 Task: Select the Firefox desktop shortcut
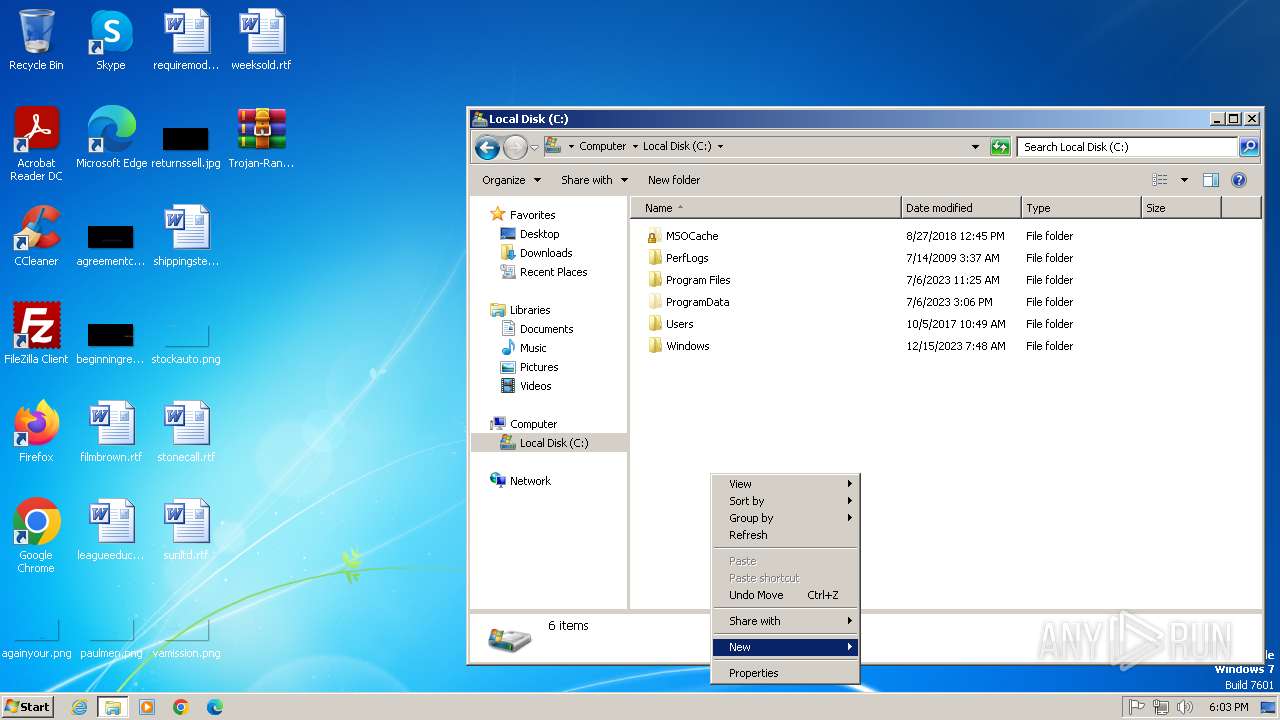[x=36, y=432]
